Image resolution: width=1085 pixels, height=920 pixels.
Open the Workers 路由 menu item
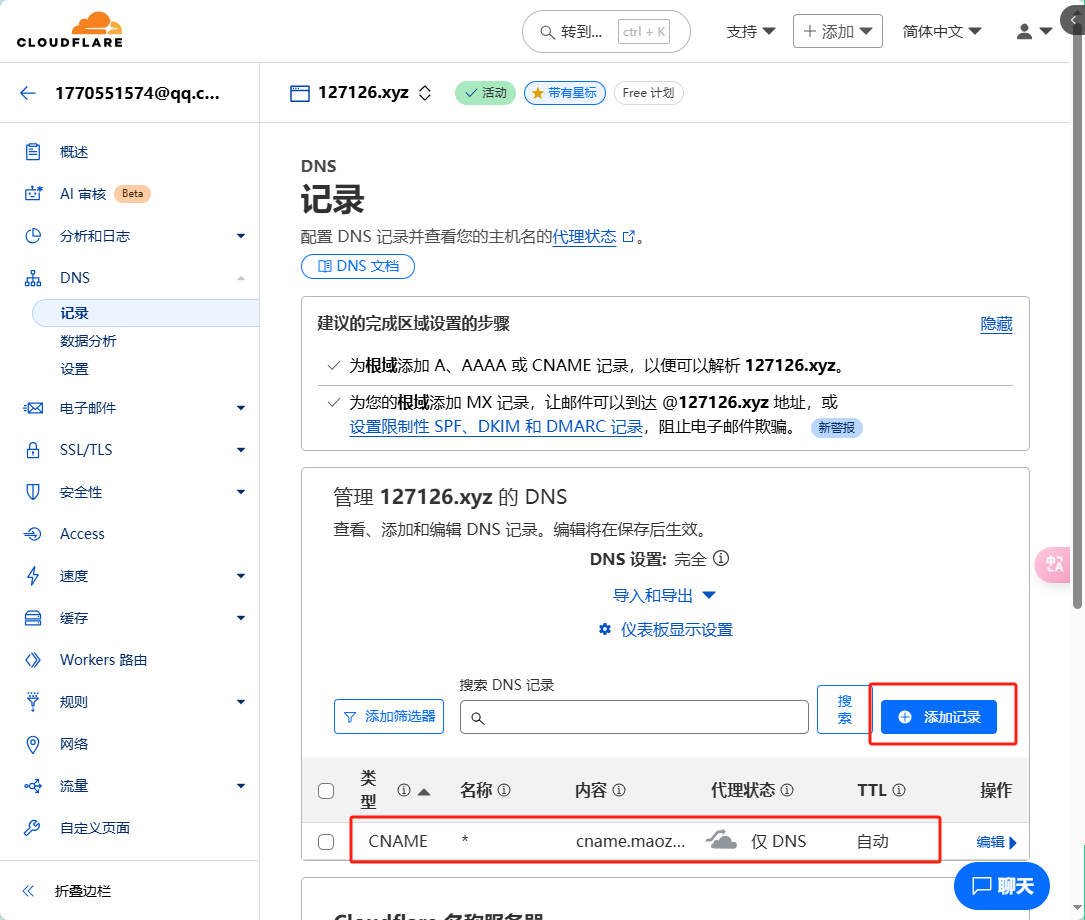point(103,660)
